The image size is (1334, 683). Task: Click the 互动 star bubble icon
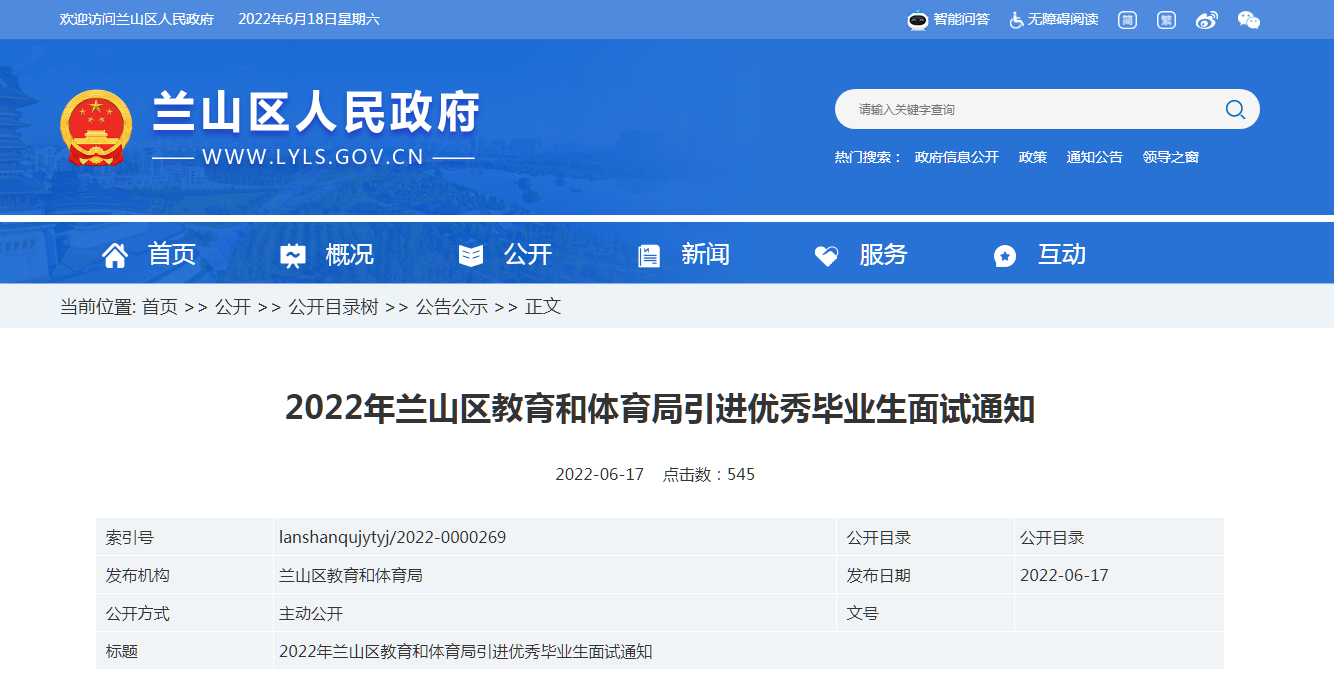tap(1004, 256)
